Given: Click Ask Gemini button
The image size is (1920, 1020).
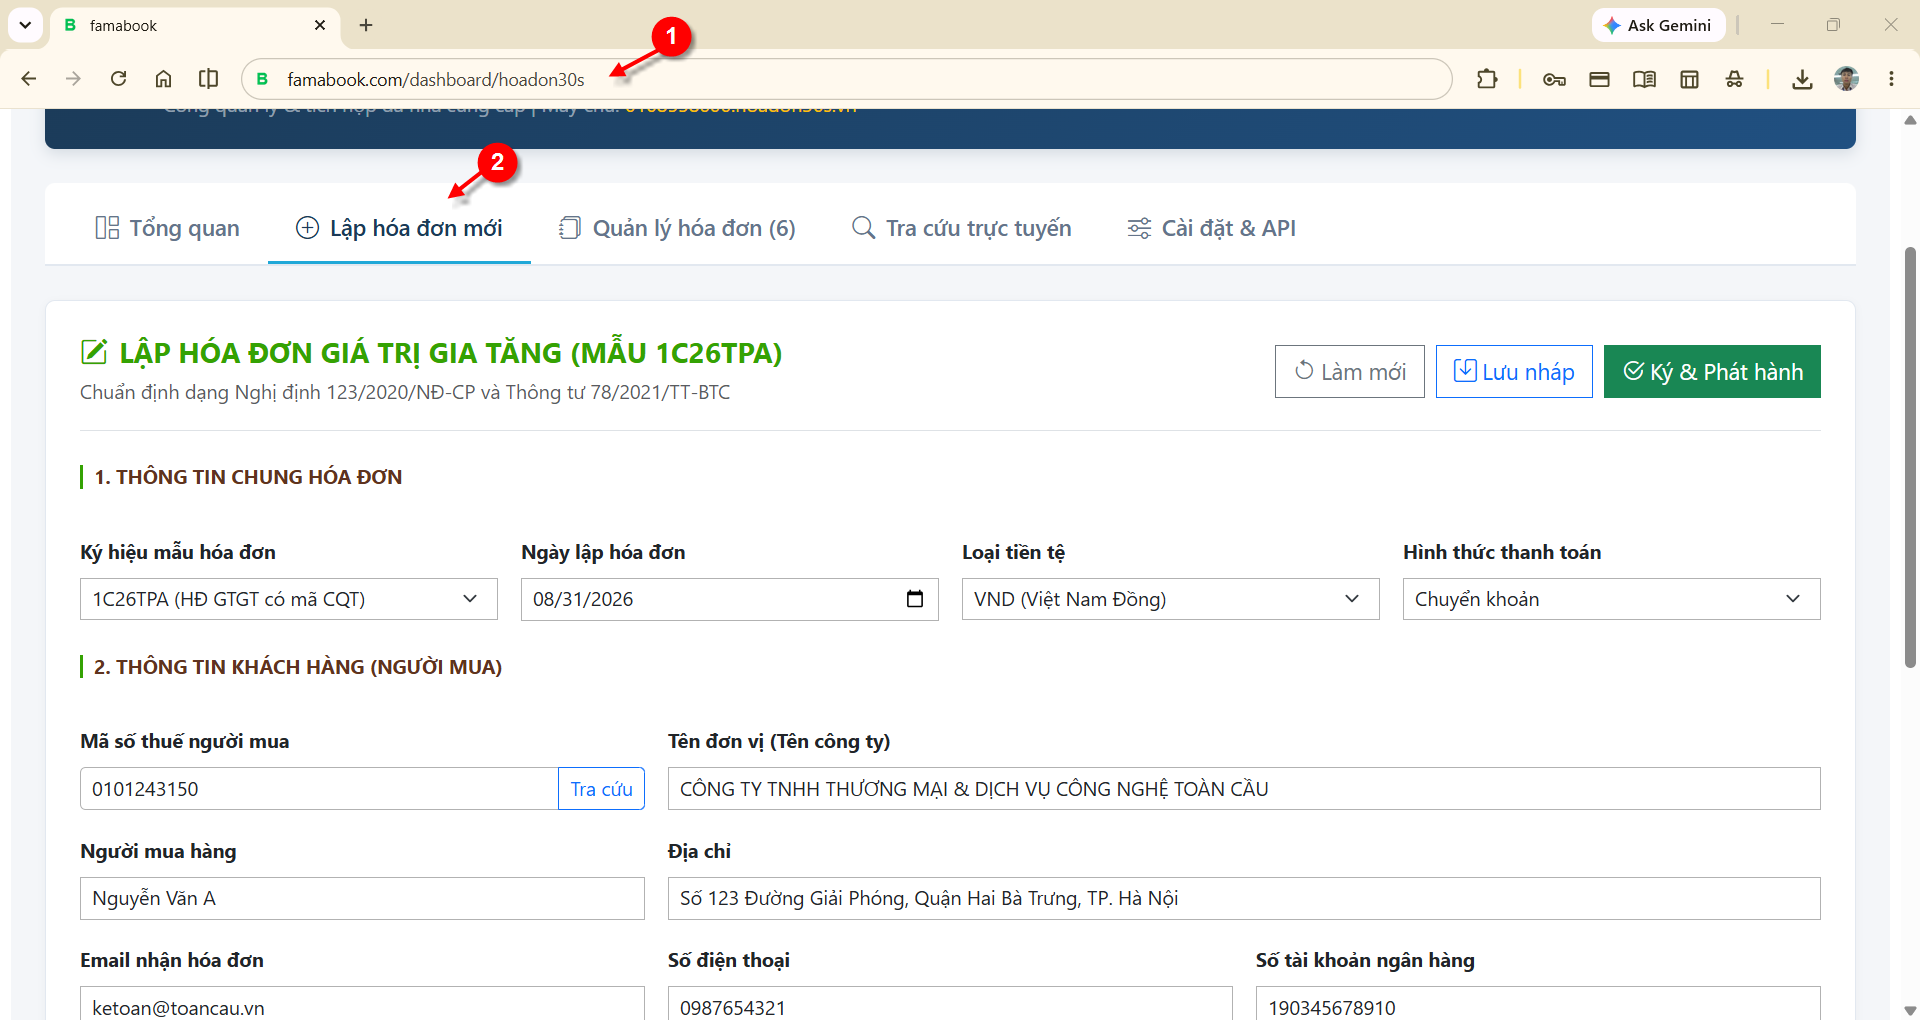Looking at the screenshot, I should 1658,25.
